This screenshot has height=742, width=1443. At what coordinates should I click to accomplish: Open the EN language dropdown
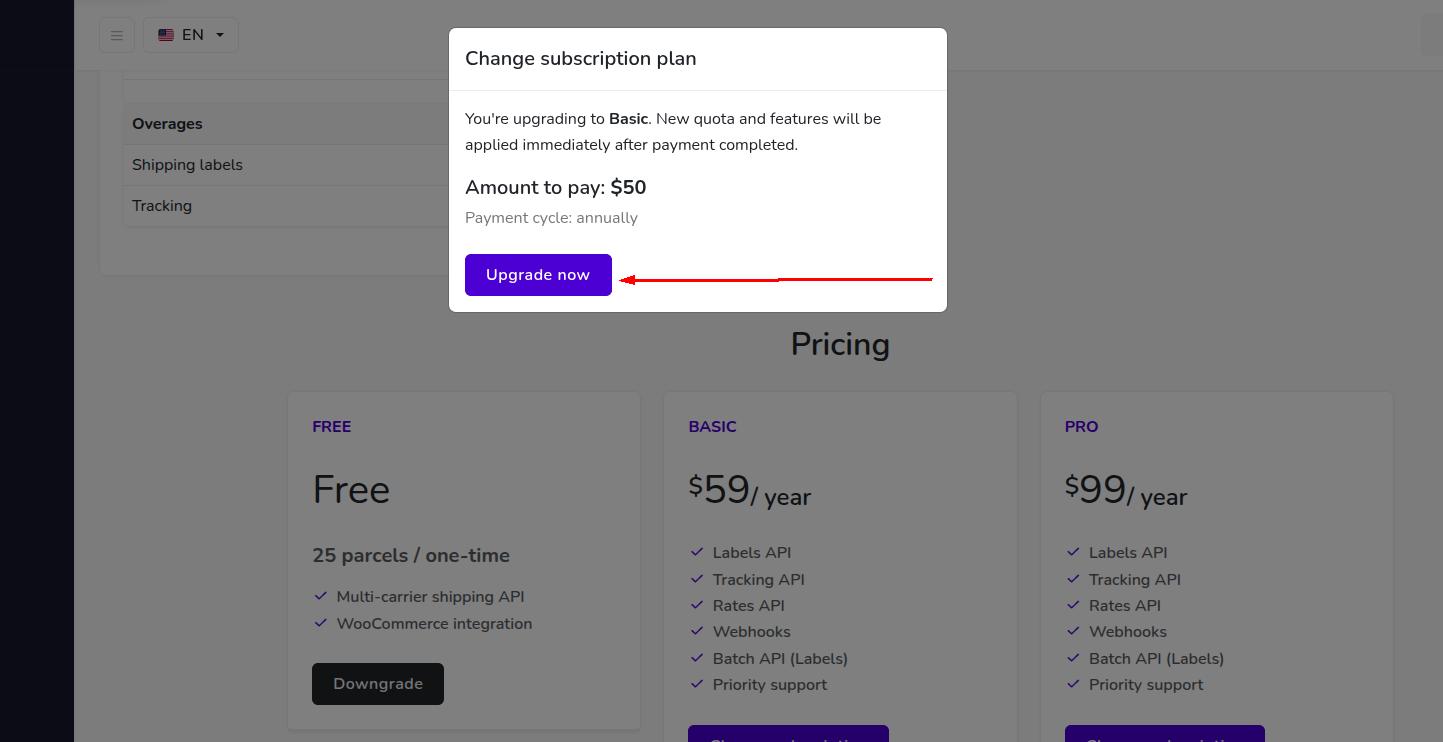[x=190, y=35]
